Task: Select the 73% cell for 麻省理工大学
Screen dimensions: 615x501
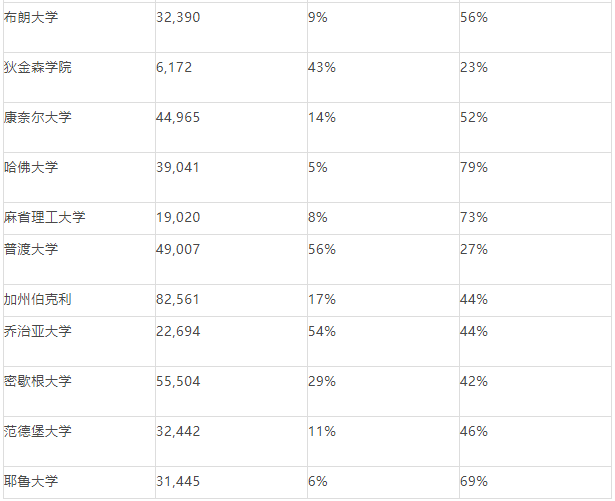Action: (474, 217)
